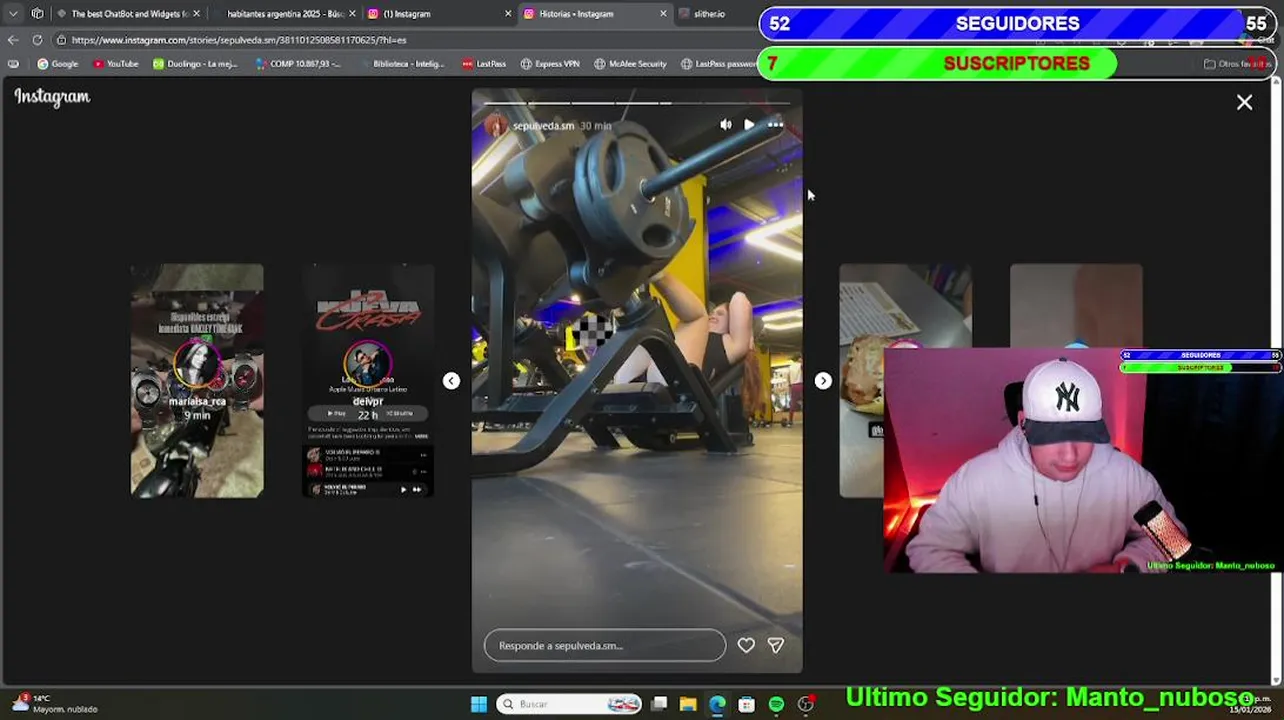Open the deivpr story thumbnail

pos(368,381)
